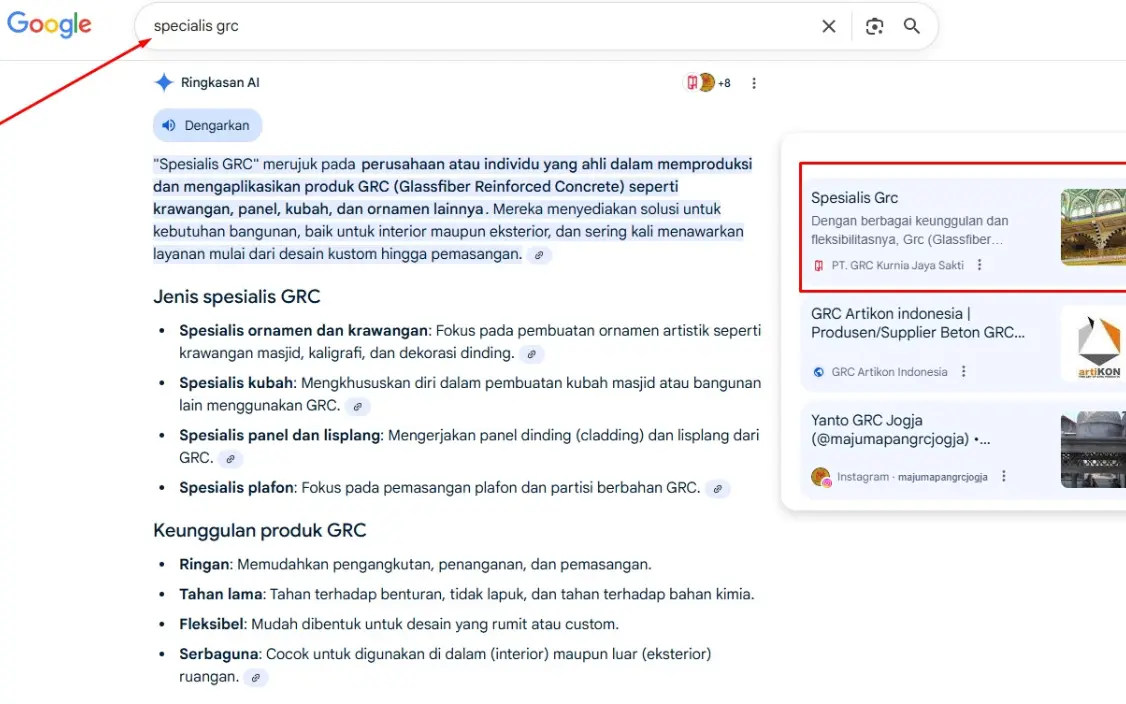Open options for PT. GRC Kurnia Jaya Sakti
Image resolution: width=1126 pixels, height=704 pixels.
[980, 266]
